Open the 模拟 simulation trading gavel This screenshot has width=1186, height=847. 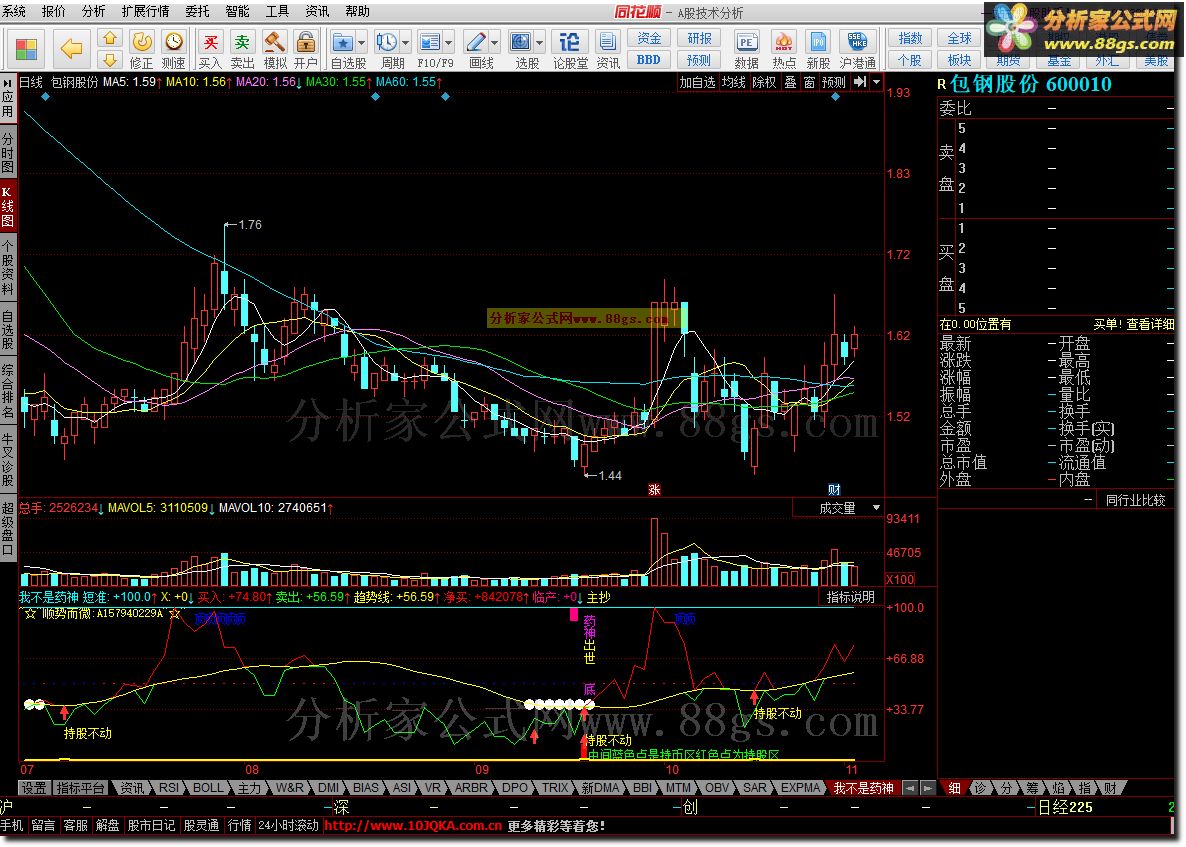[275, 49]
